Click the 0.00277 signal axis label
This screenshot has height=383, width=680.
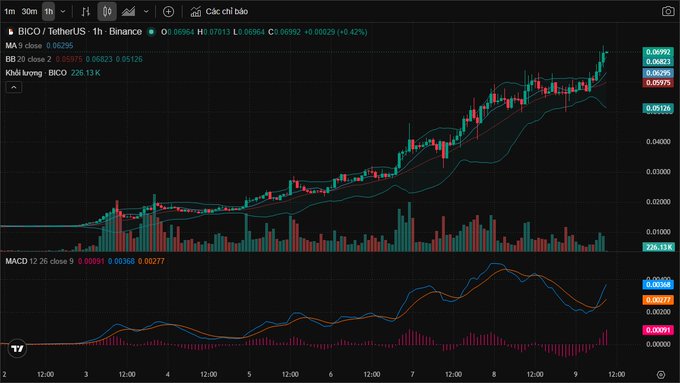coord(658,300)
